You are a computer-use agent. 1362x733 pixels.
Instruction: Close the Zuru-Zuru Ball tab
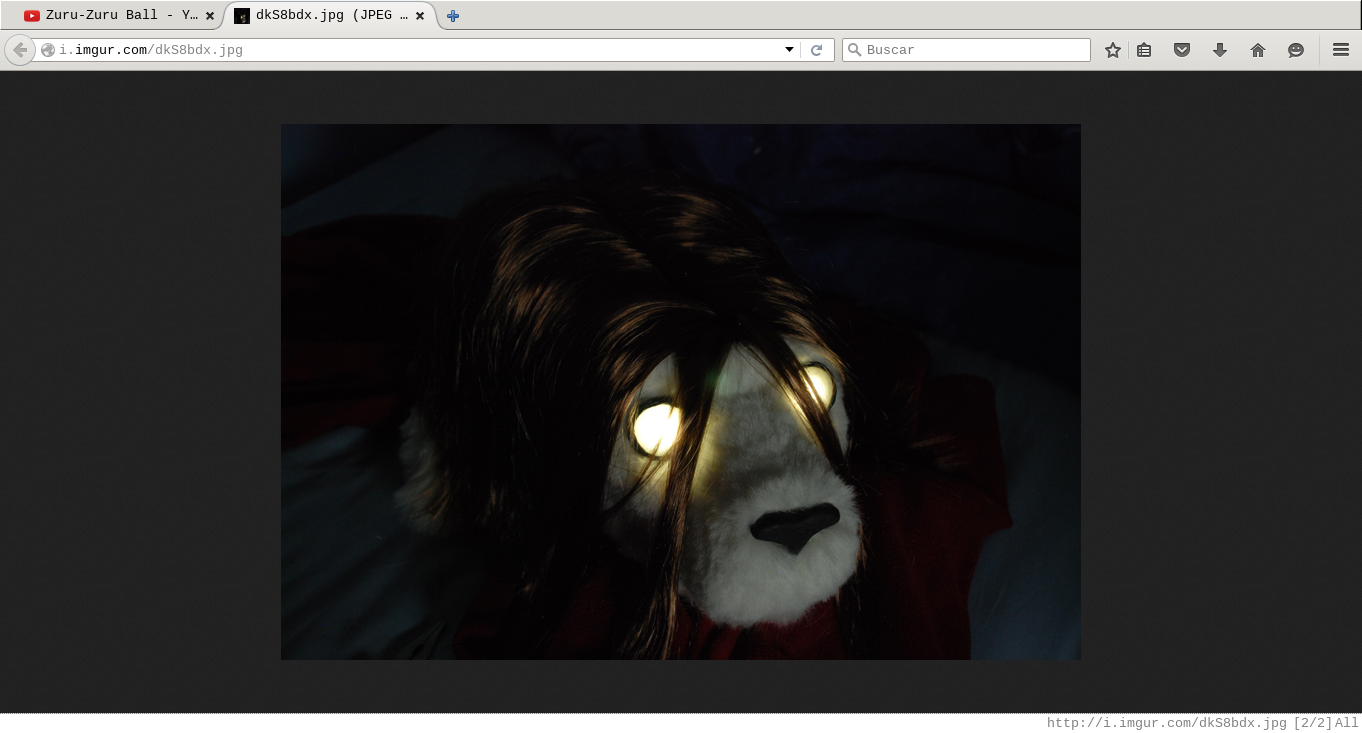coord(210,16)
